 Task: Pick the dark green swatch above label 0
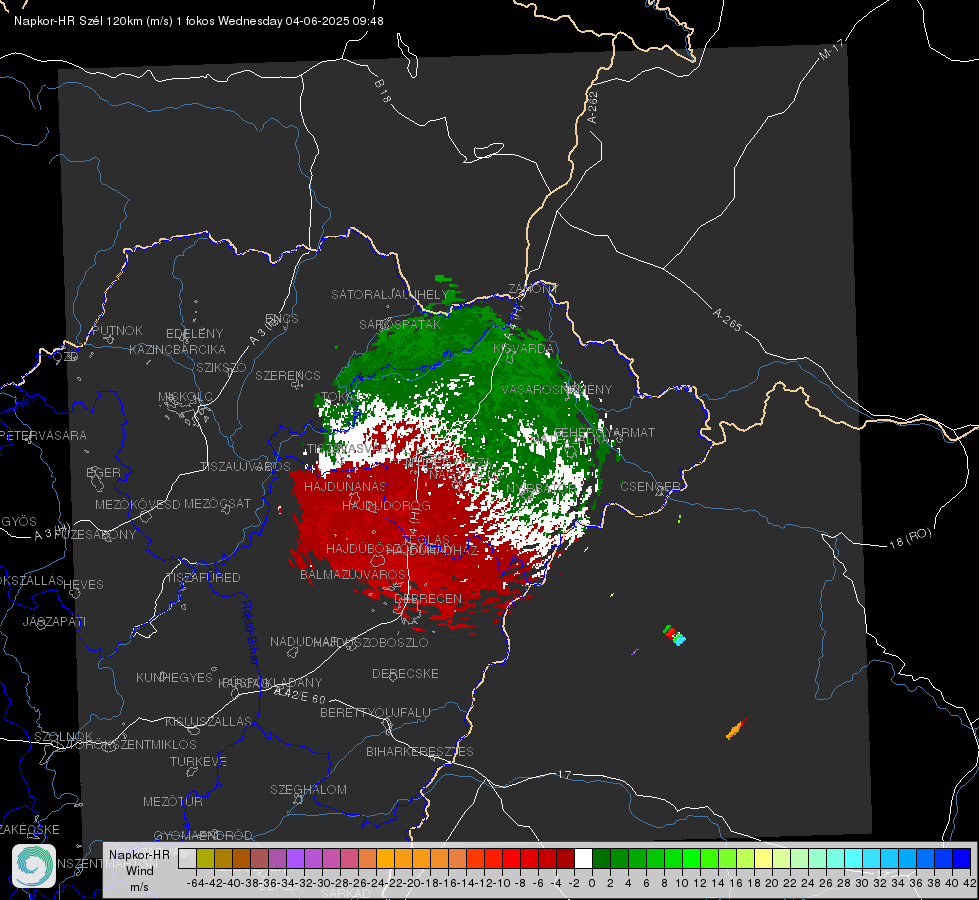pos(601,859)
